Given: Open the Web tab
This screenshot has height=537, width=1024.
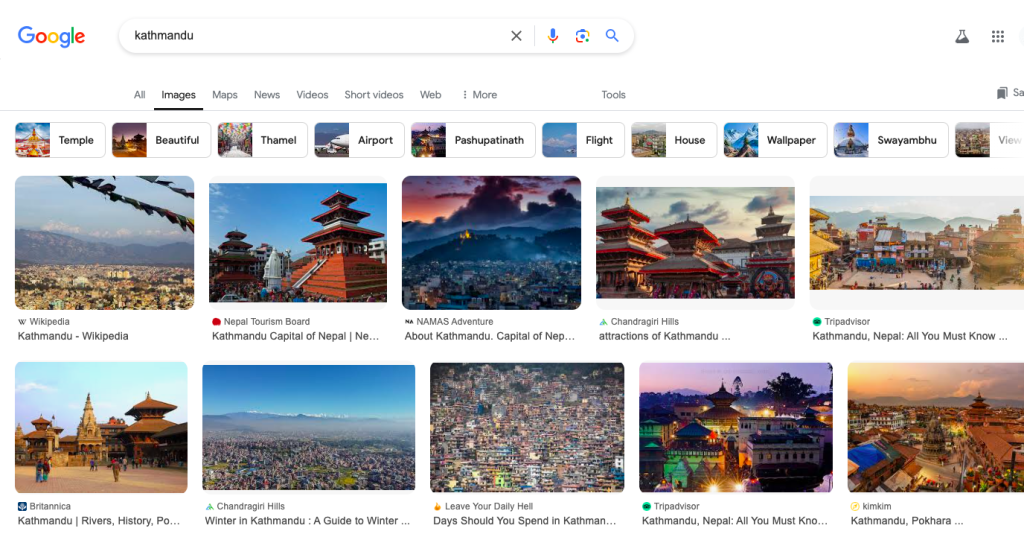Looking at the screenshot, I should 430,95.
